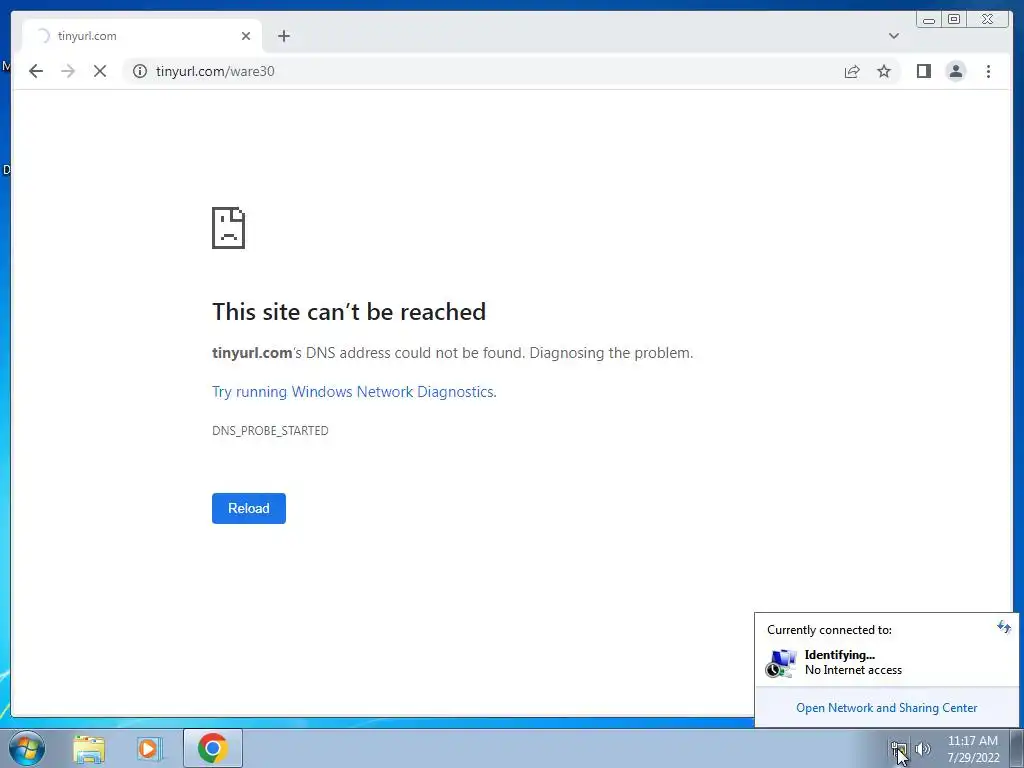This screenshot has width=1024, height=768.
Task: Expand the tab search chevron
Action: pos(893,36)
